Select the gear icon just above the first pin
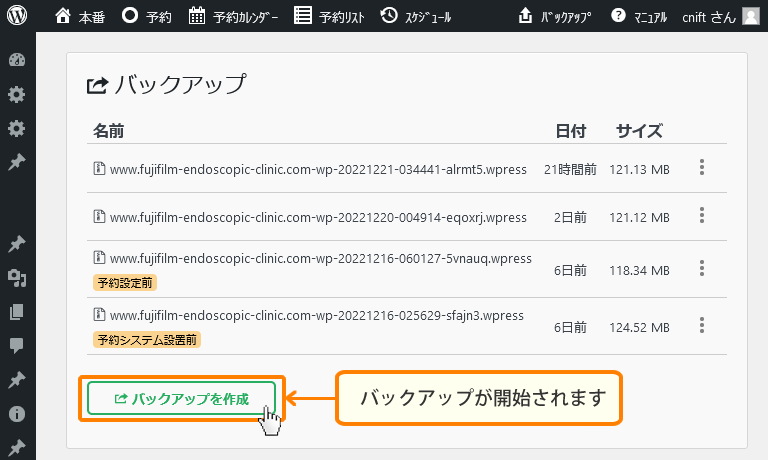The width and height of the screenshot is (768, 460). pos(17,128)
